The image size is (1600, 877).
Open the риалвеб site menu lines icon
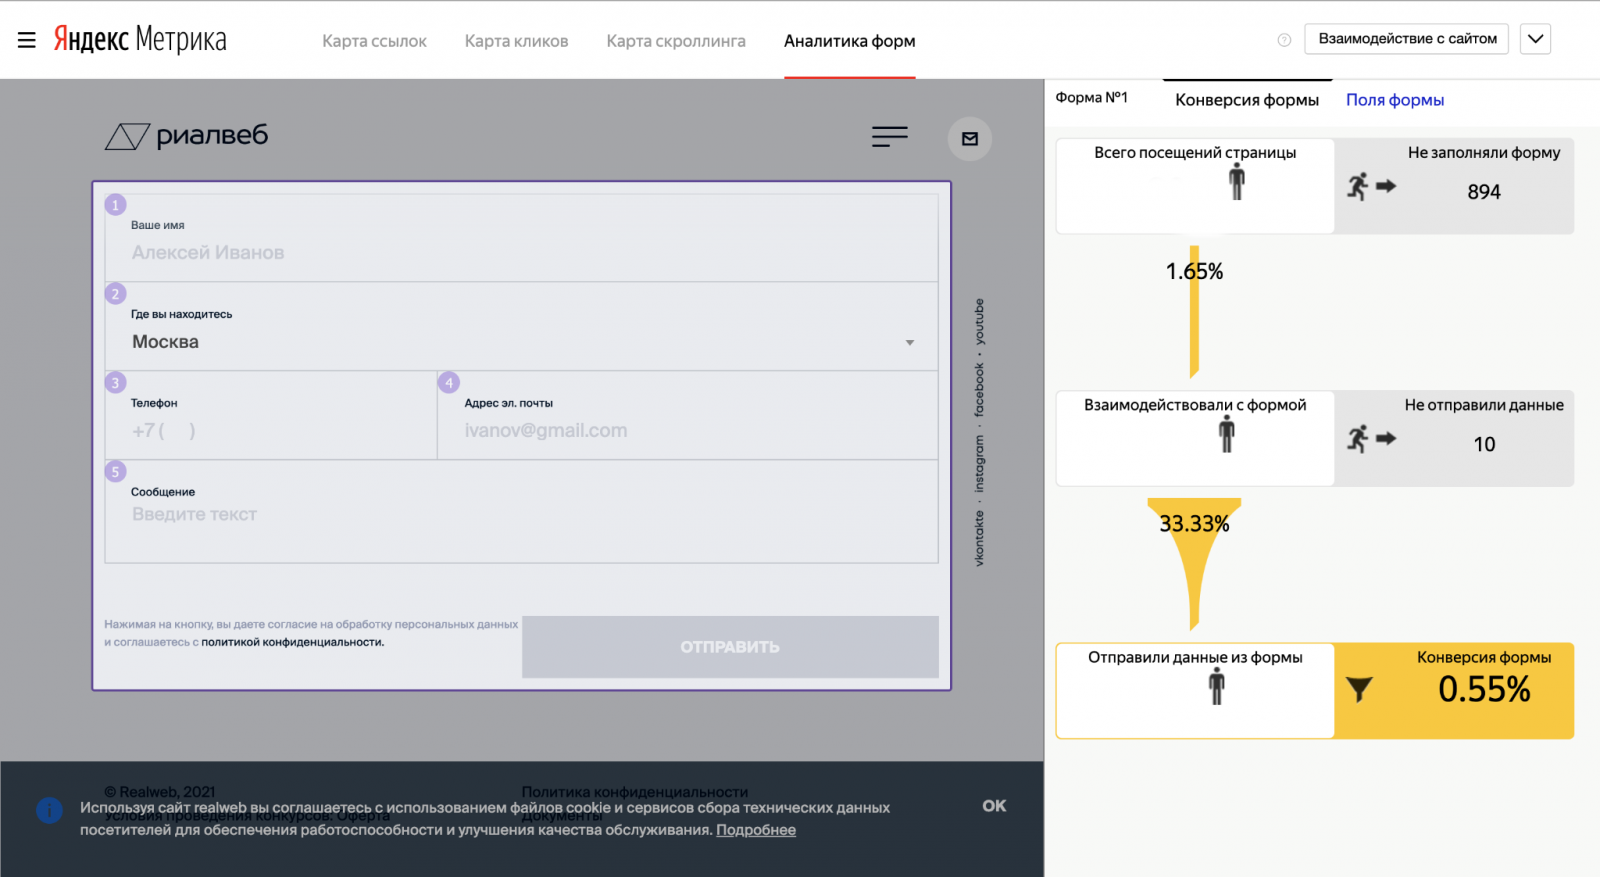click(x=889, y=137)
